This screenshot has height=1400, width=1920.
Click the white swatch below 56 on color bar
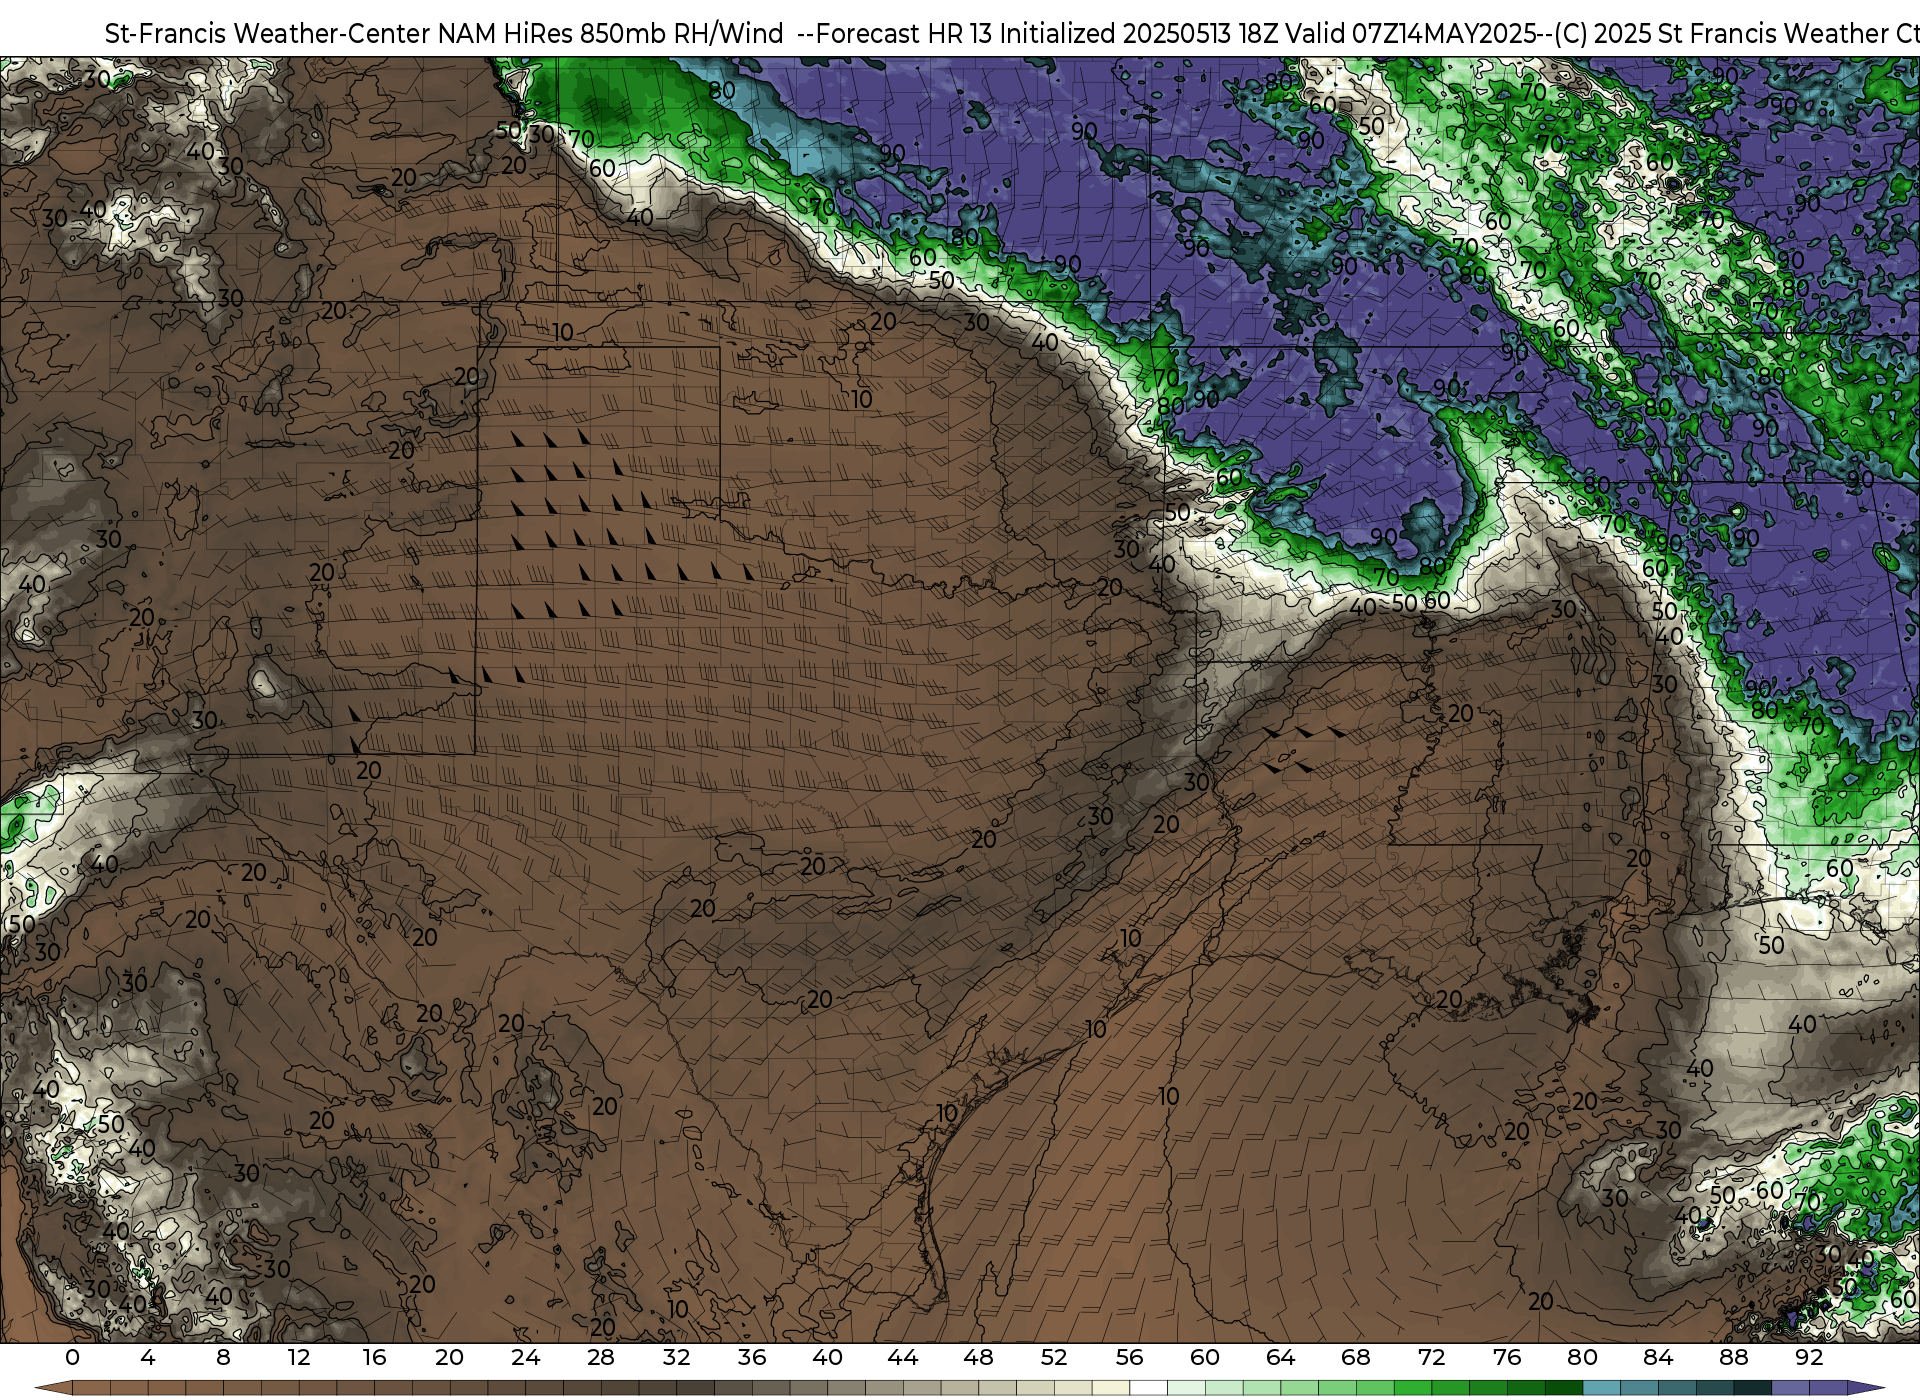1148,1389
